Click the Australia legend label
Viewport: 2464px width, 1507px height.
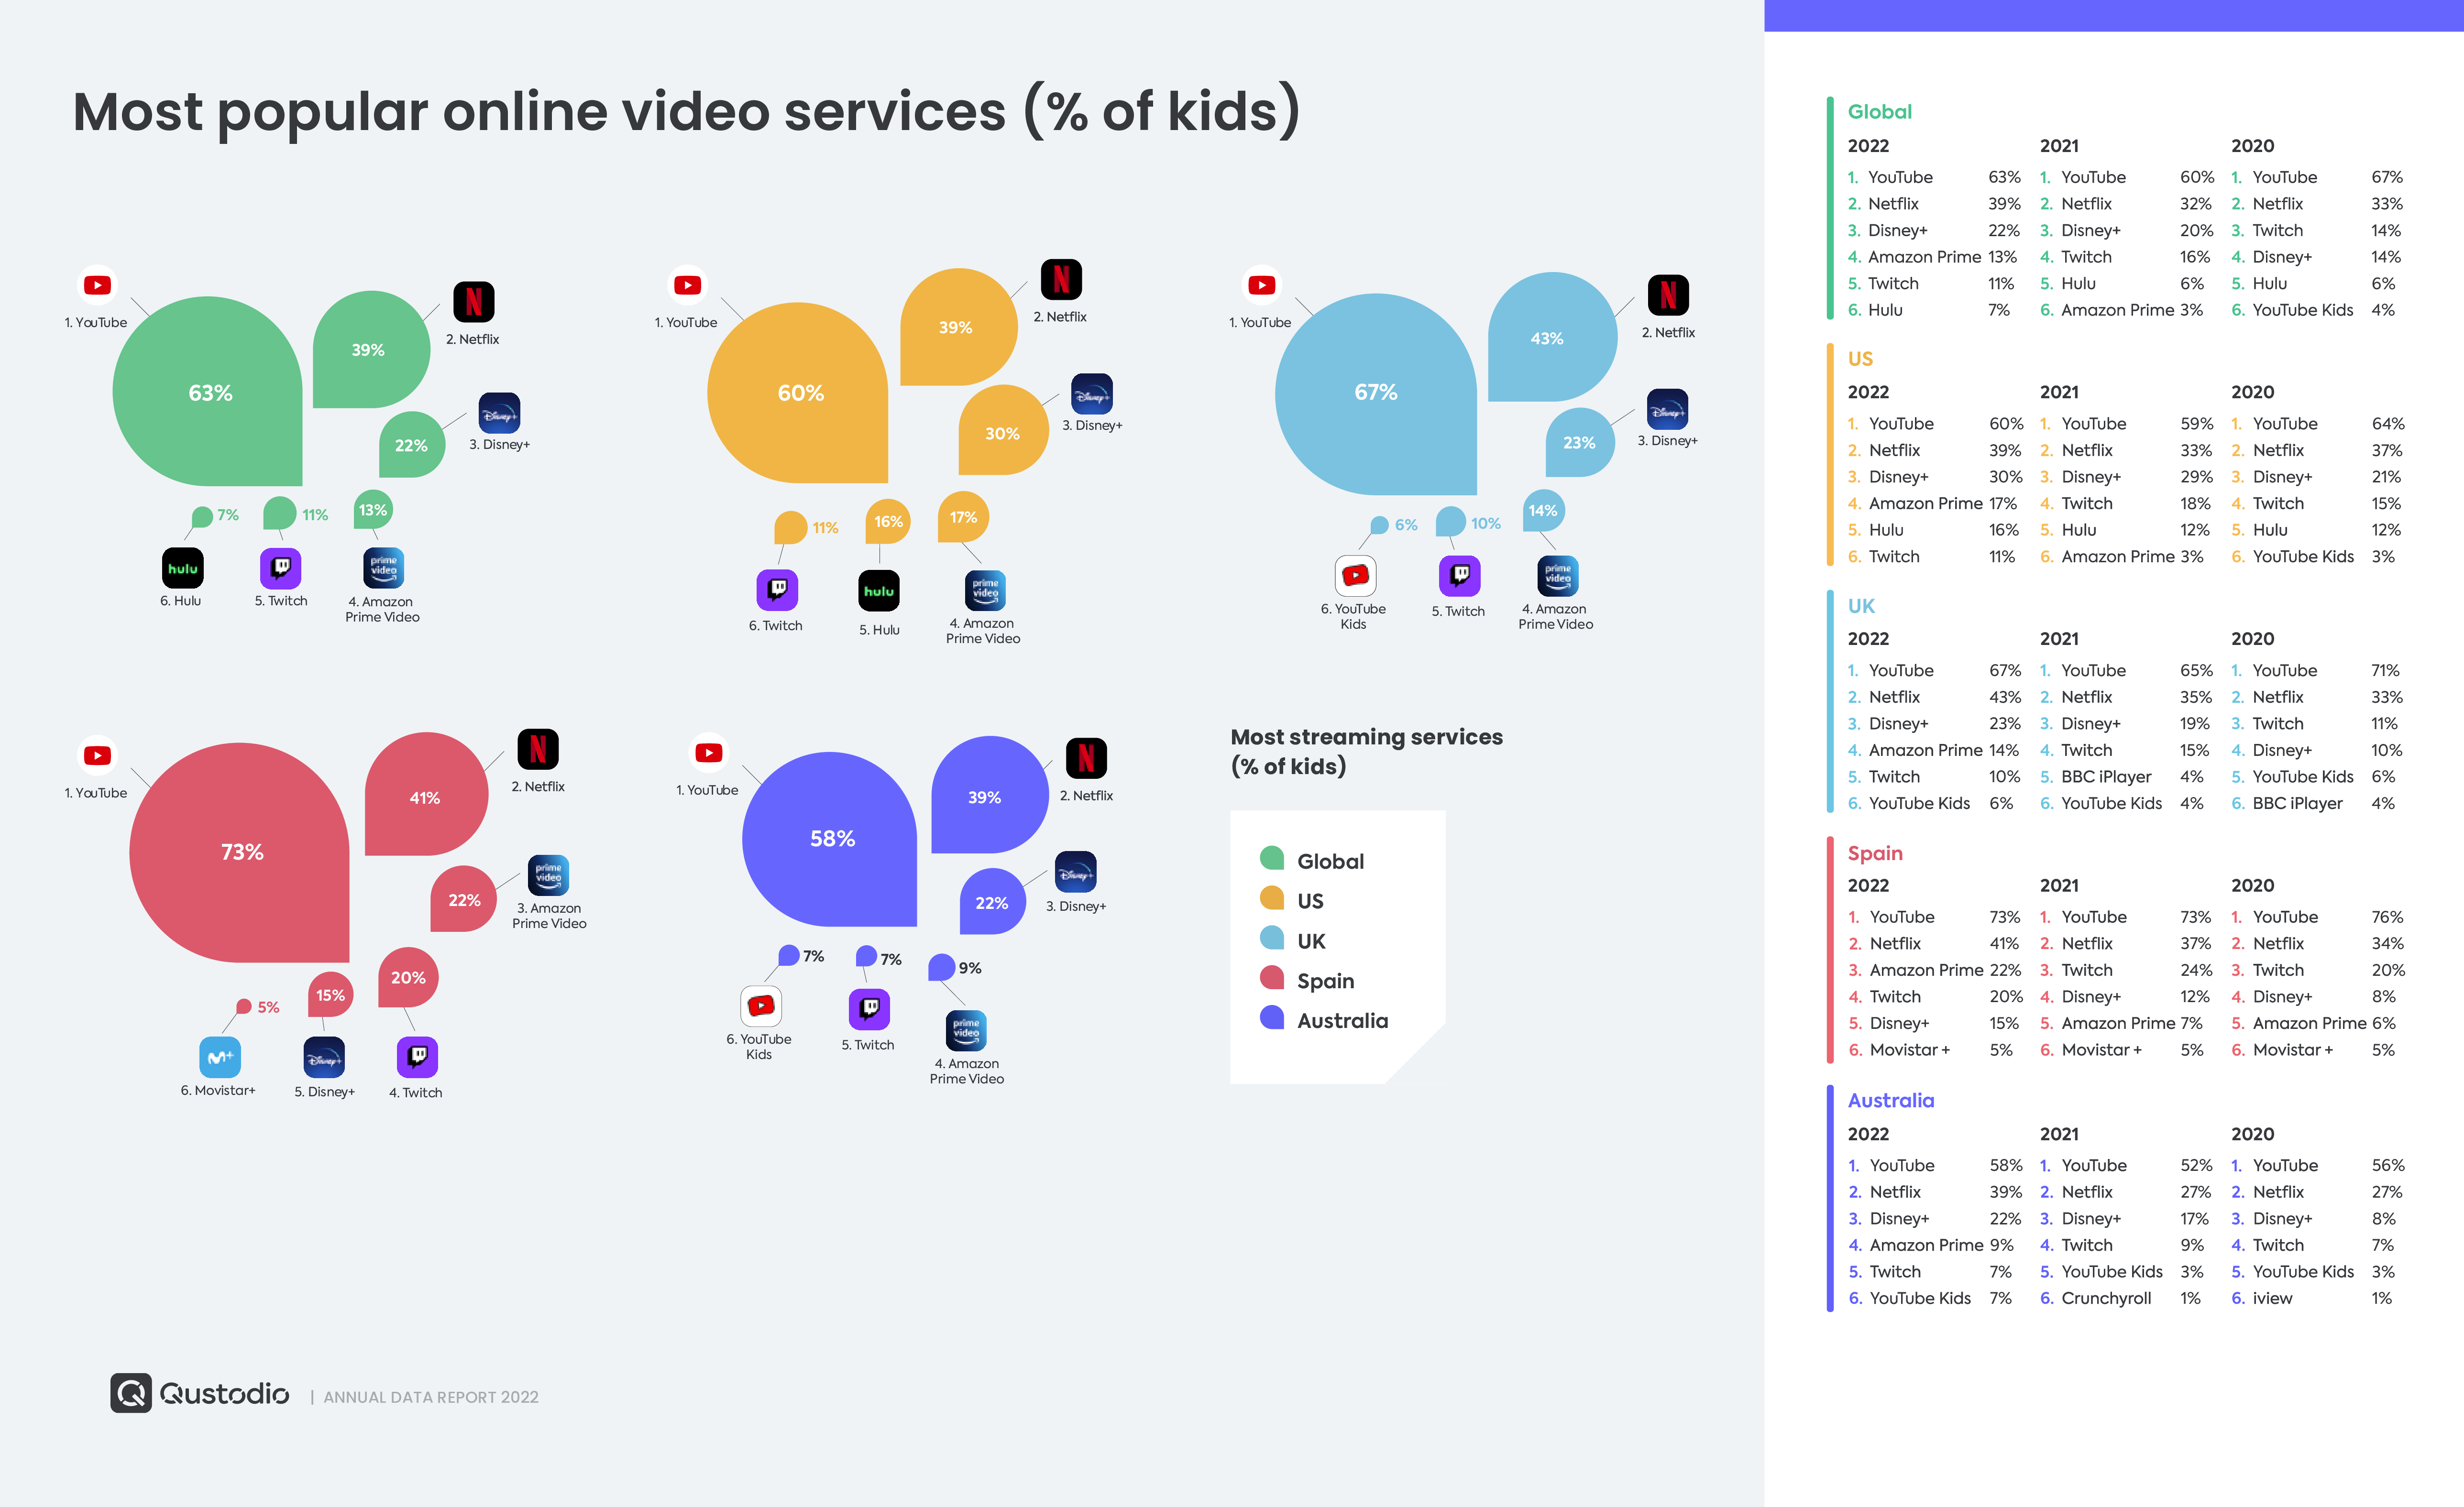pos(1342,1020)
